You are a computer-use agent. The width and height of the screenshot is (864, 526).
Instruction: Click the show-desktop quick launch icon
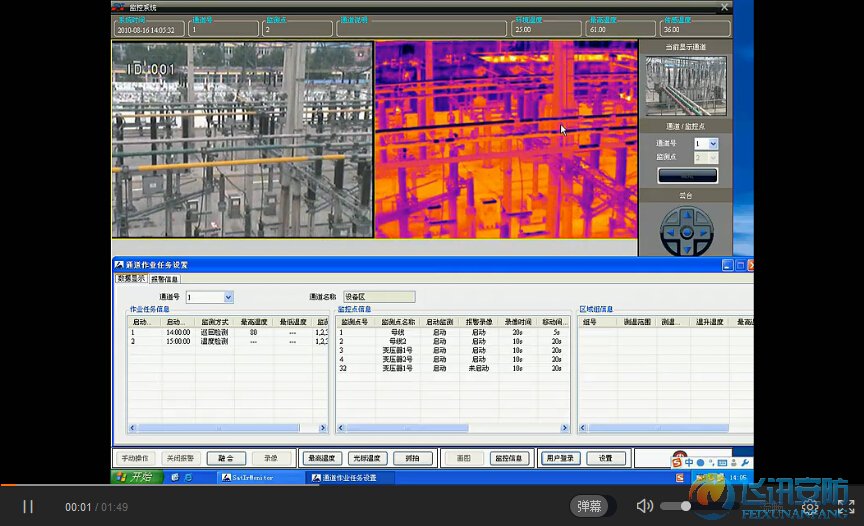pos(175,478)
